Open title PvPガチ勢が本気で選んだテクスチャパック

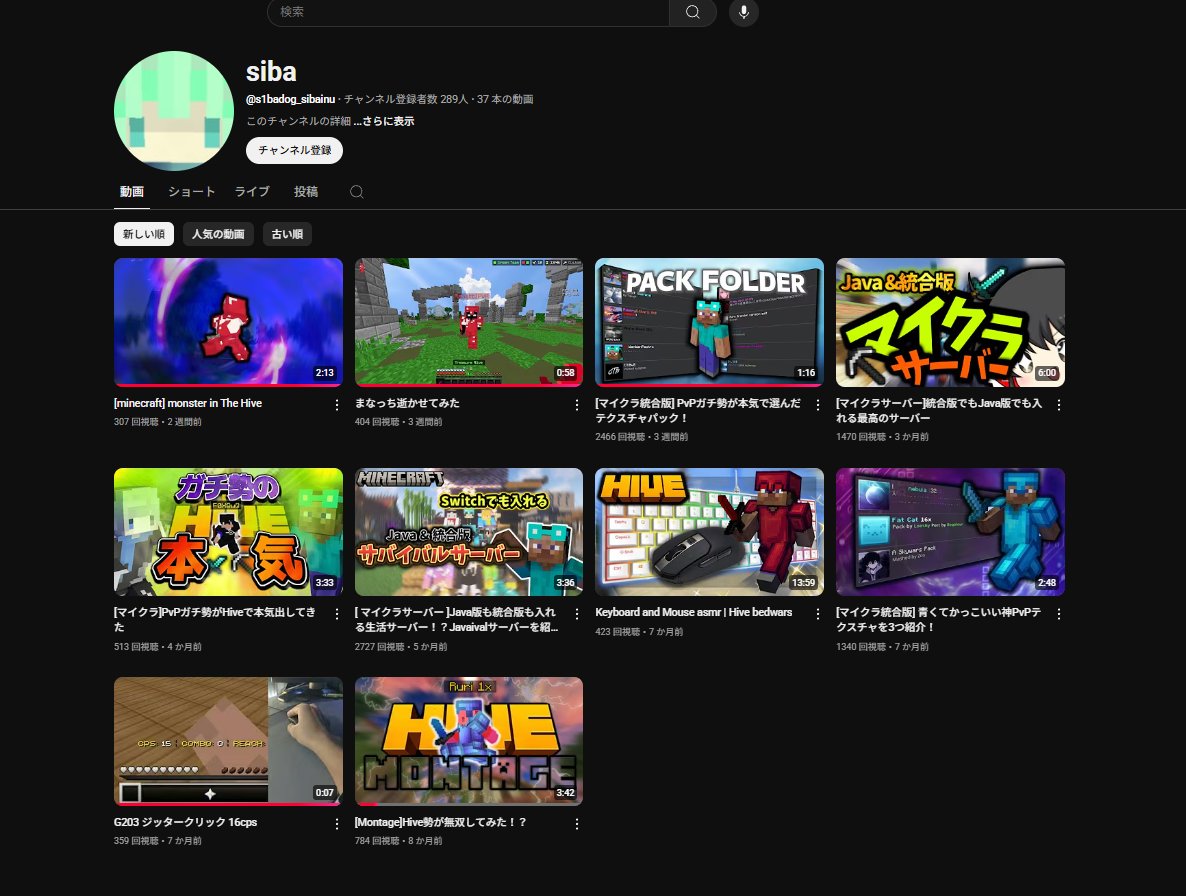[x=697, y=411]
